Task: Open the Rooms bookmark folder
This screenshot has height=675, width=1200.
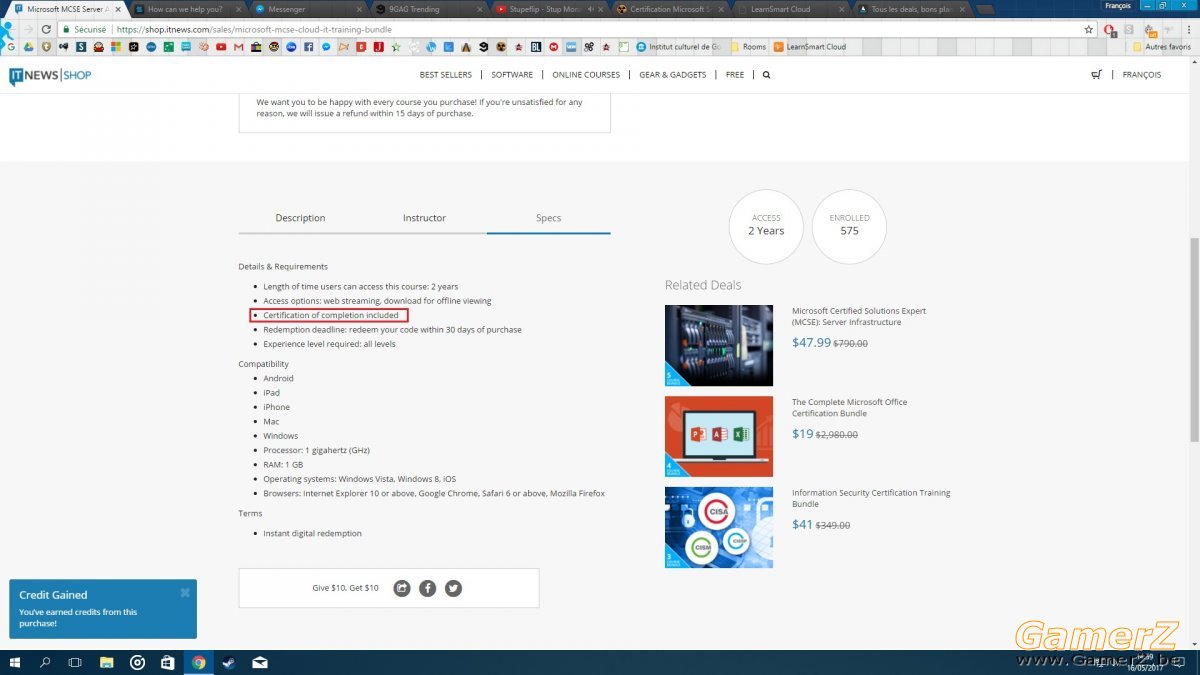Action: (x=748, y=46)
